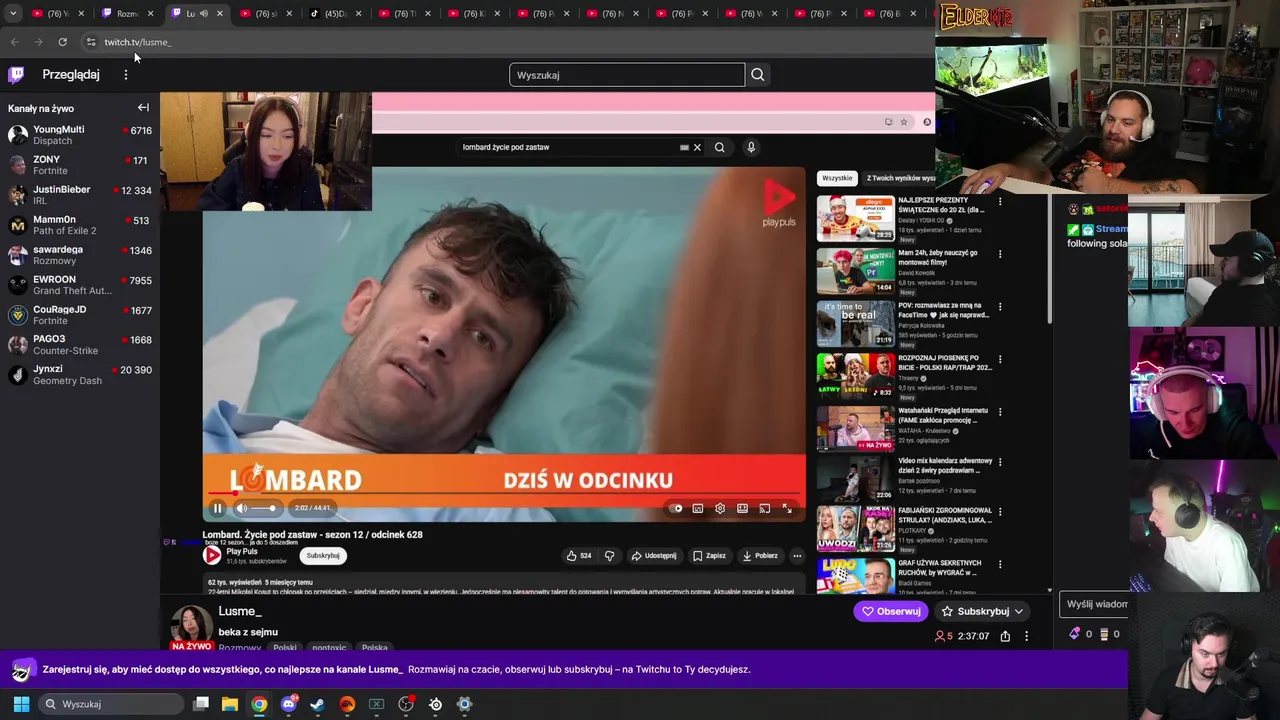Open options for NAJLEPSZE PREZENTY video
Screen dimensions: 1280x720
point(1000,201)
